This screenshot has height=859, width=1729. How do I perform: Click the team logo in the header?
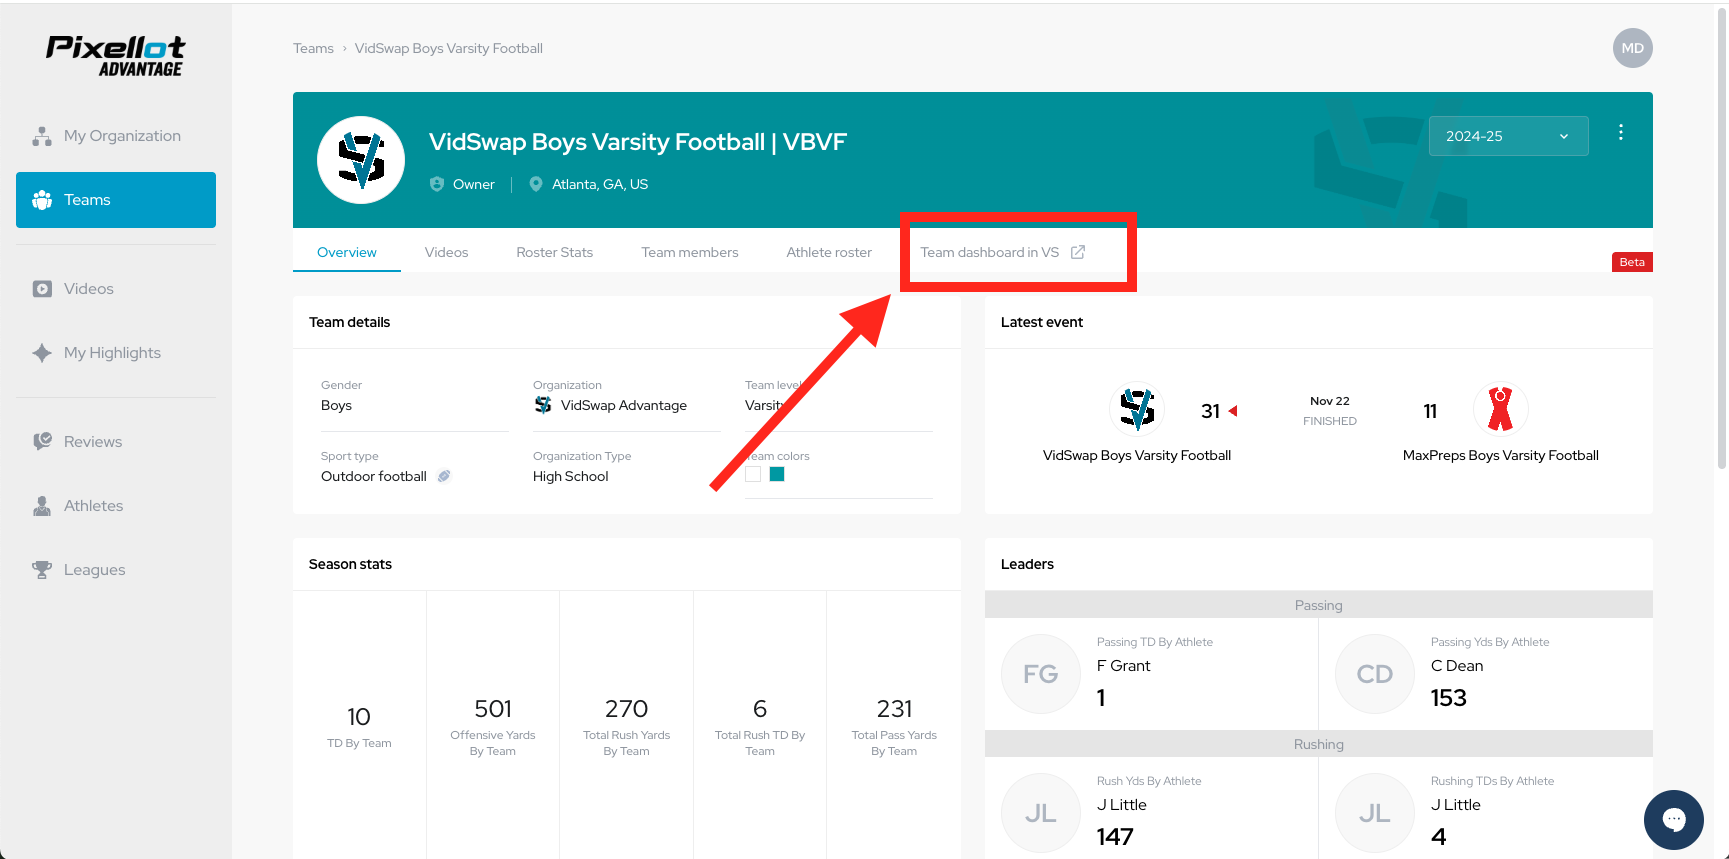click(361, 160)
